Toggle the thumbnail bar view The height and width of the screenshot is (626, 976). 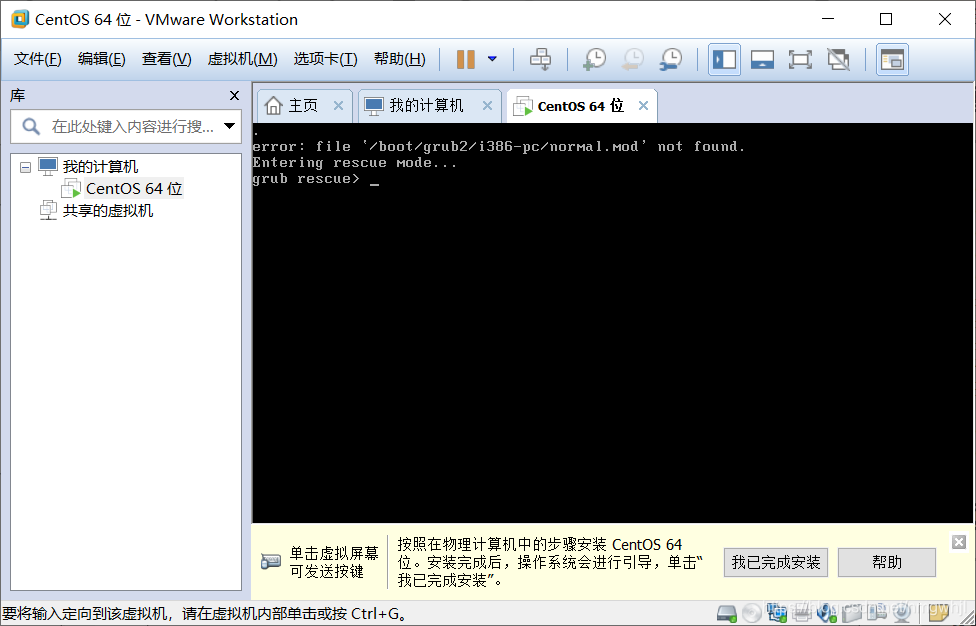coord(762,60)
